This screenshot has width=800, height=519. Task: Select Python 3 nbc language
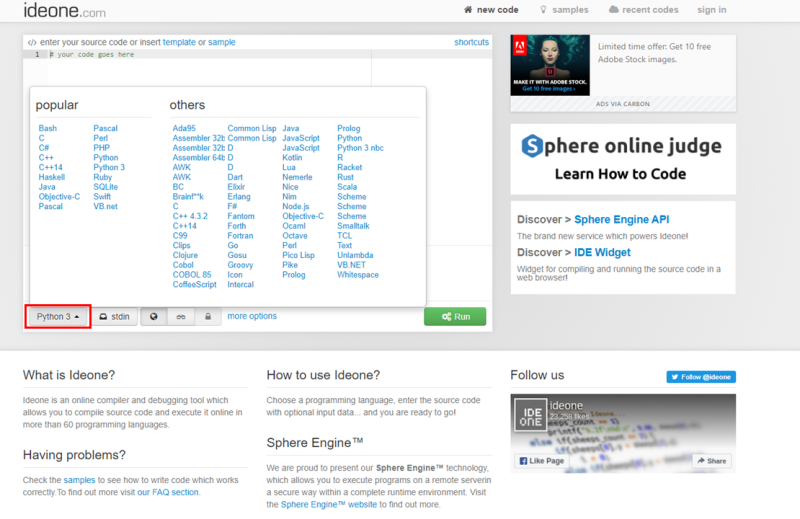360,147
